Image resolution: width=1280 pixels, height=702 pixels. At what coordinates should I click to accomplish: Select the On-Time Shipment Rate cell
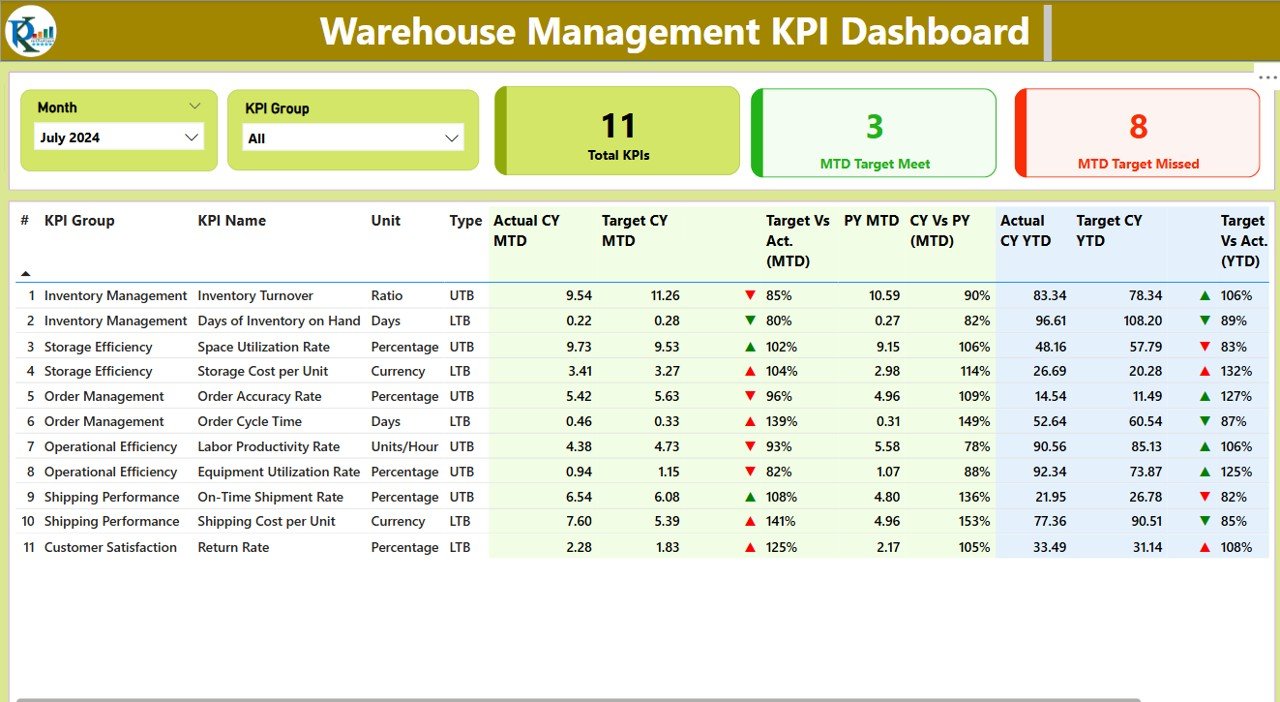pyautogui.click(x=270, y=497)
